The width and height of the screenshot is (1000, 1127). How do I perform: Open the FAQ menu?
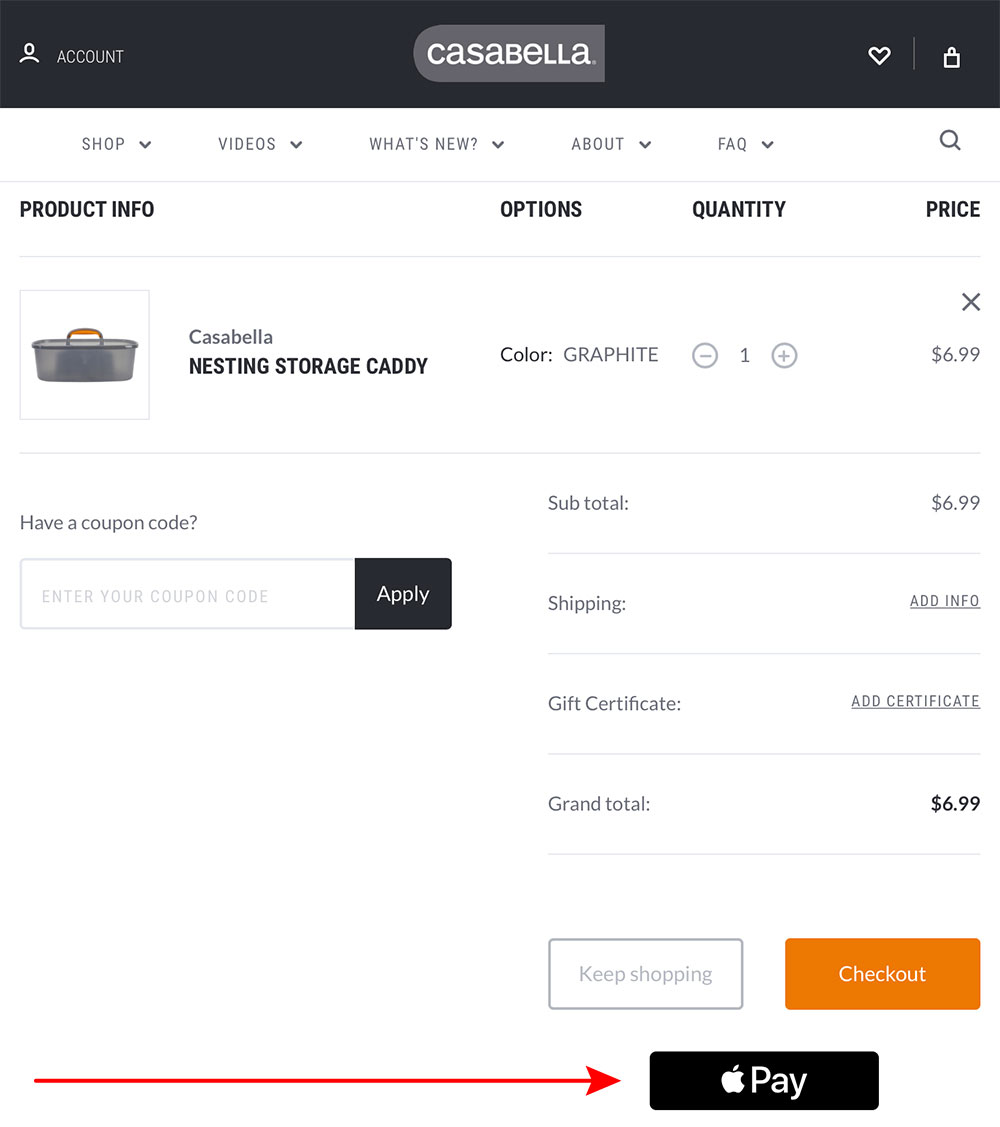click(732, 144)
